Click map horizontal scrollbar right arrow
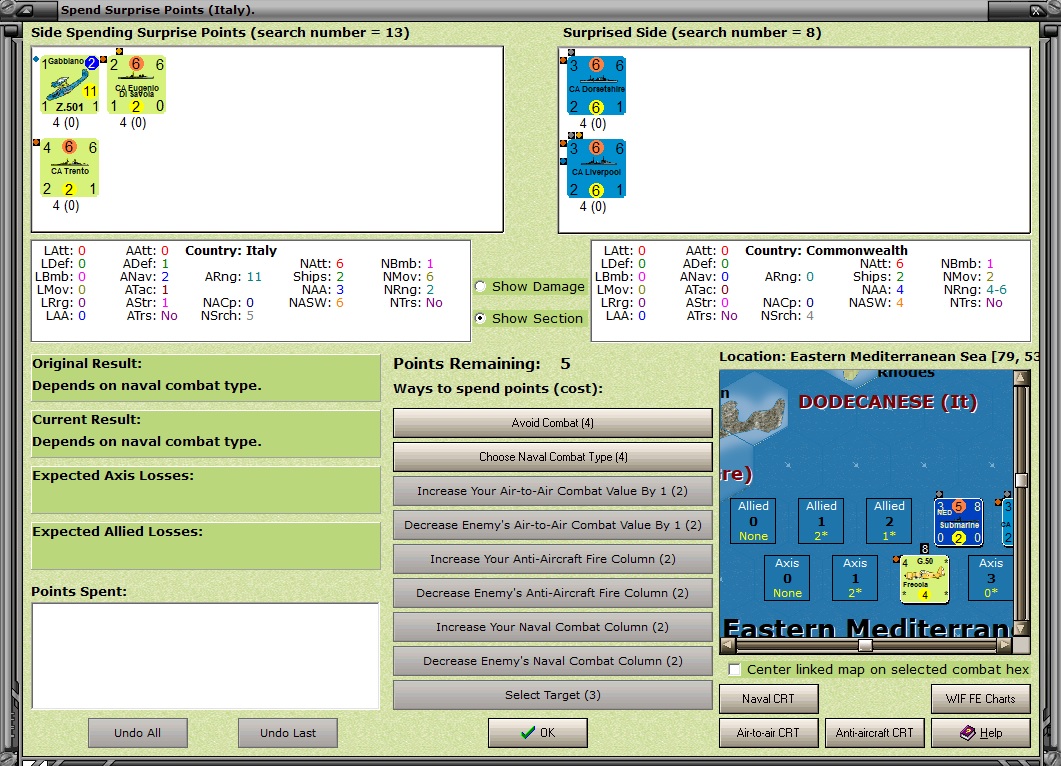The image size is (1061, 766). [1005, 645]
